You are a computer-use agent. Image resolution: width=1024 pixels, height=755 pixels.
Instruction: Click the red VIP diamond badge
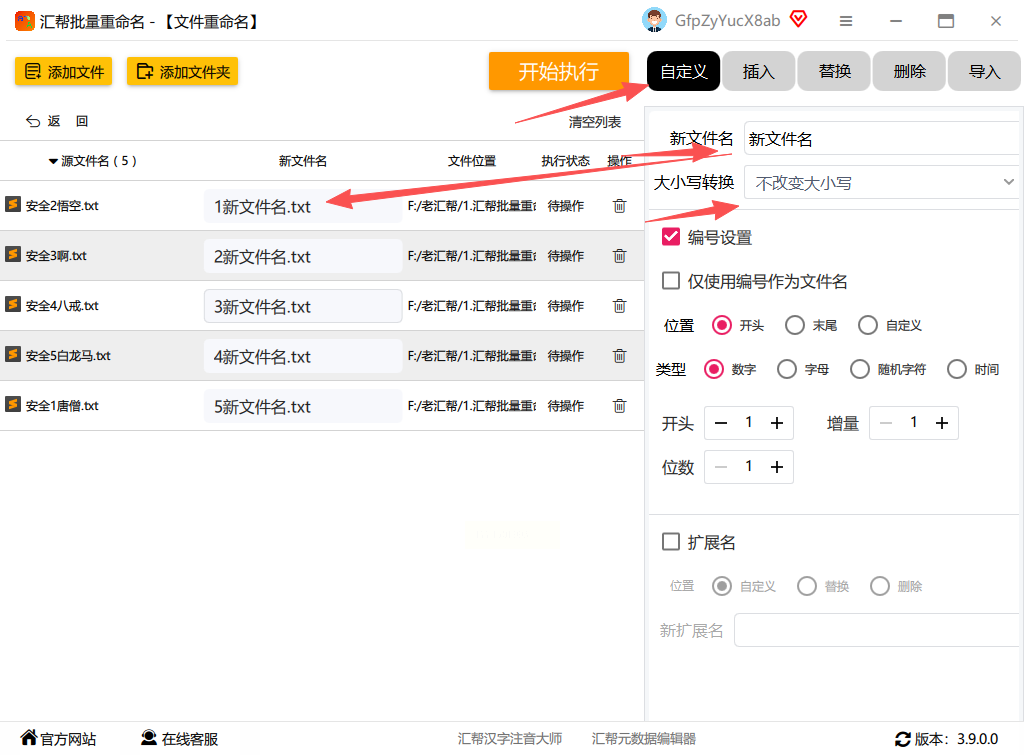click(798, 19)
